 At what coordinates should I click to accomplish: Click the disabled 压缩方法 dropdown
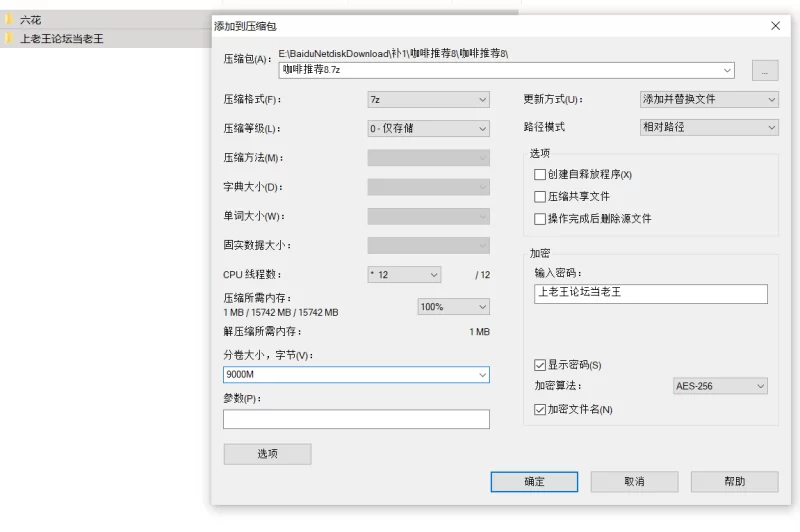(x=428, y=158)
